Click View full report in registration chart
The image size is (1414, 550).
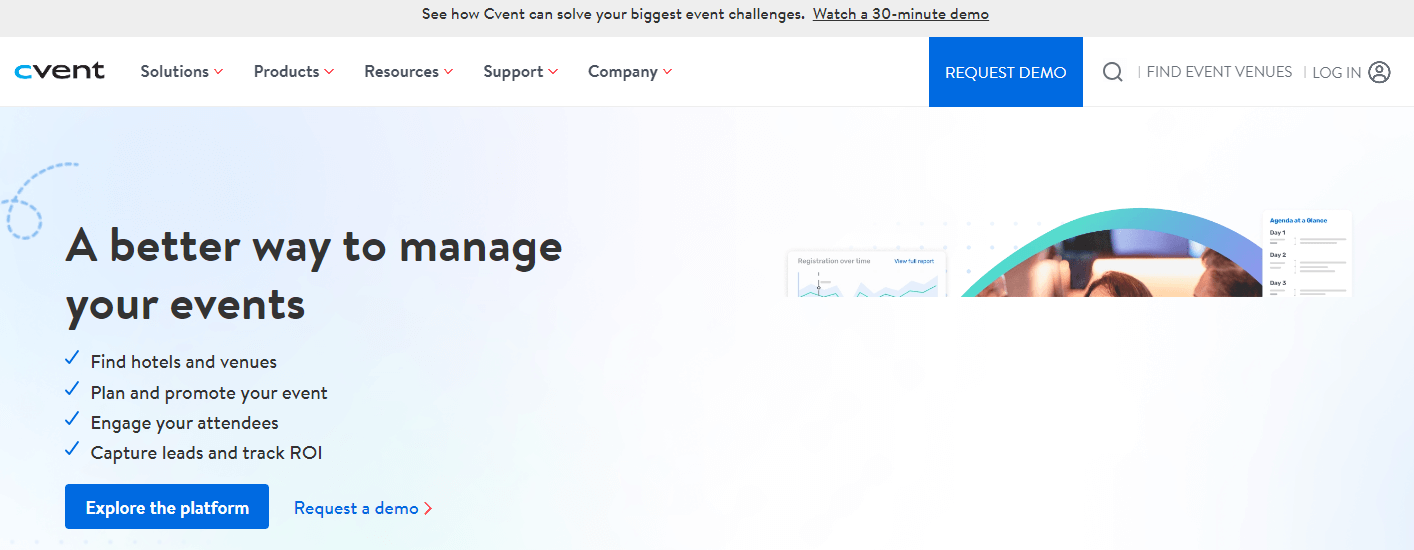914,261
